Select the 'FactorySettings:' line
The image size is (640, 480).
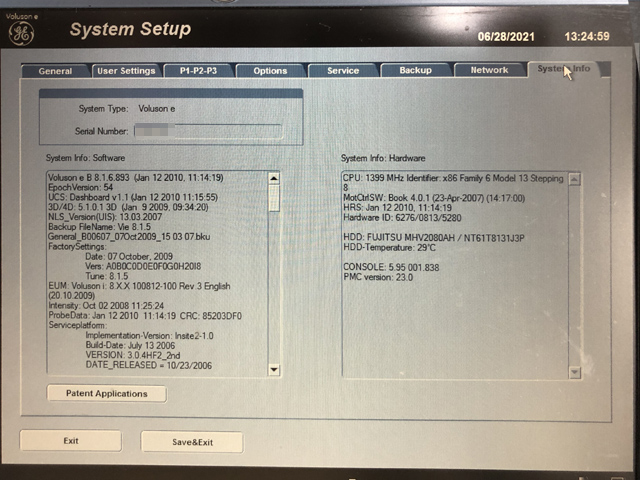click(77, 247)
